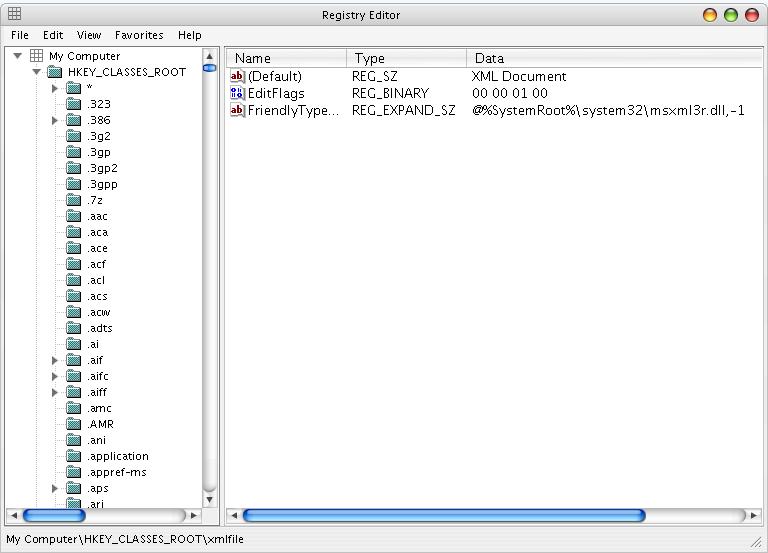Click the values pane horizontal scrollbar
The image size is (768, 553).
(x=443, y=516)
